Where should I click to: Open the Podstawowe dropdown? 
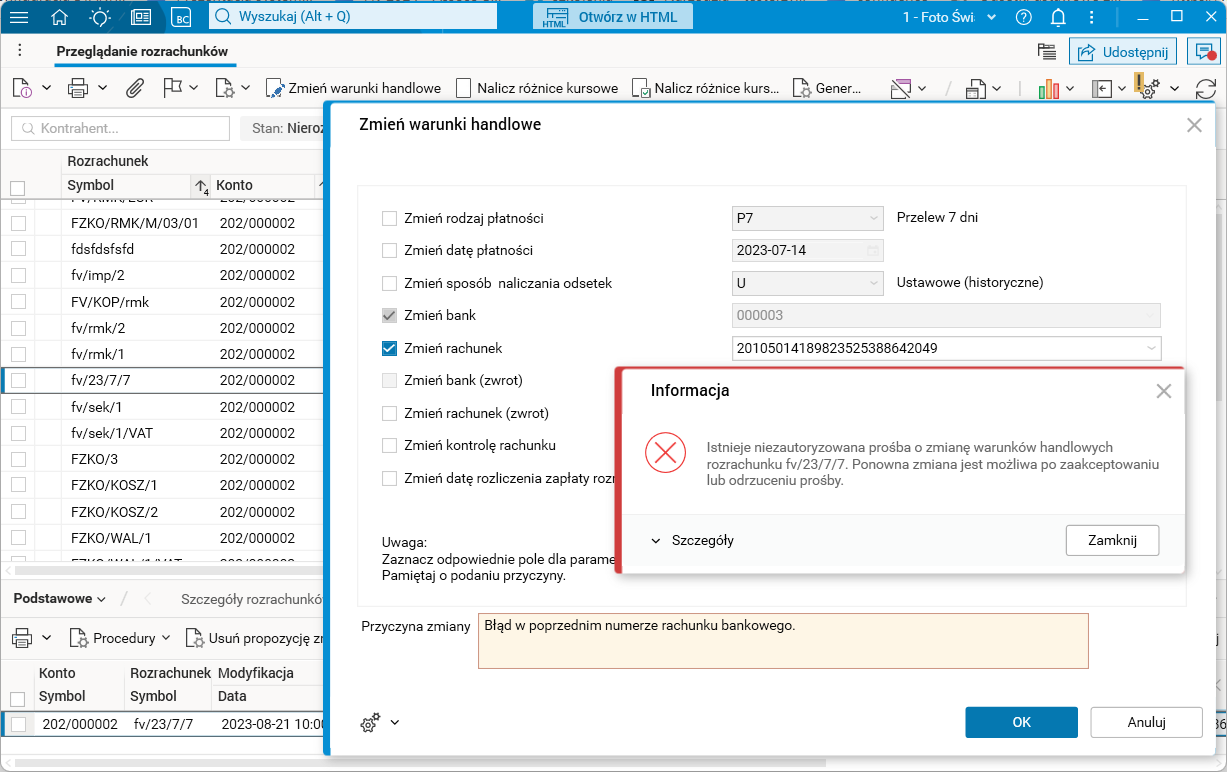(59, 599)
